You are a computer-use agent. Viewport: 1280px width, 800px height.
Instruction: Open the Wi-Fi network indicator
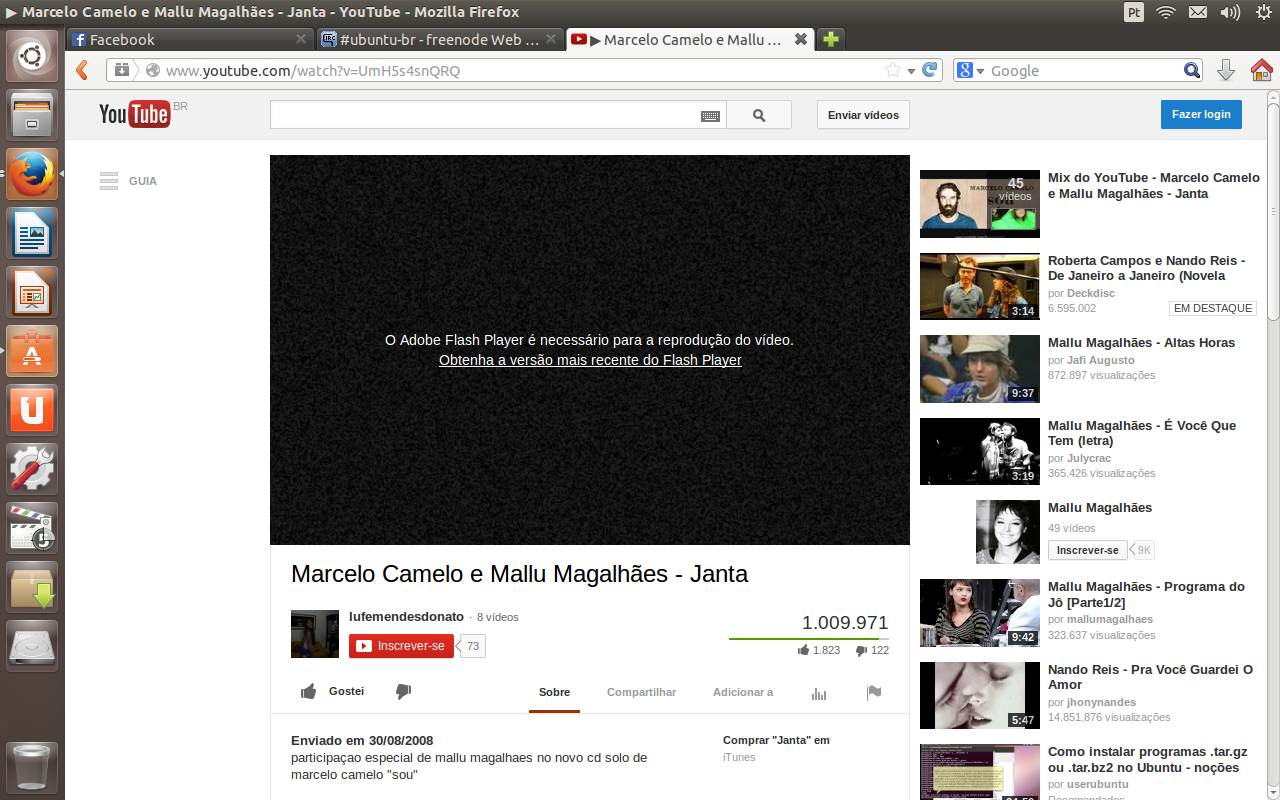pos(1165,12)
